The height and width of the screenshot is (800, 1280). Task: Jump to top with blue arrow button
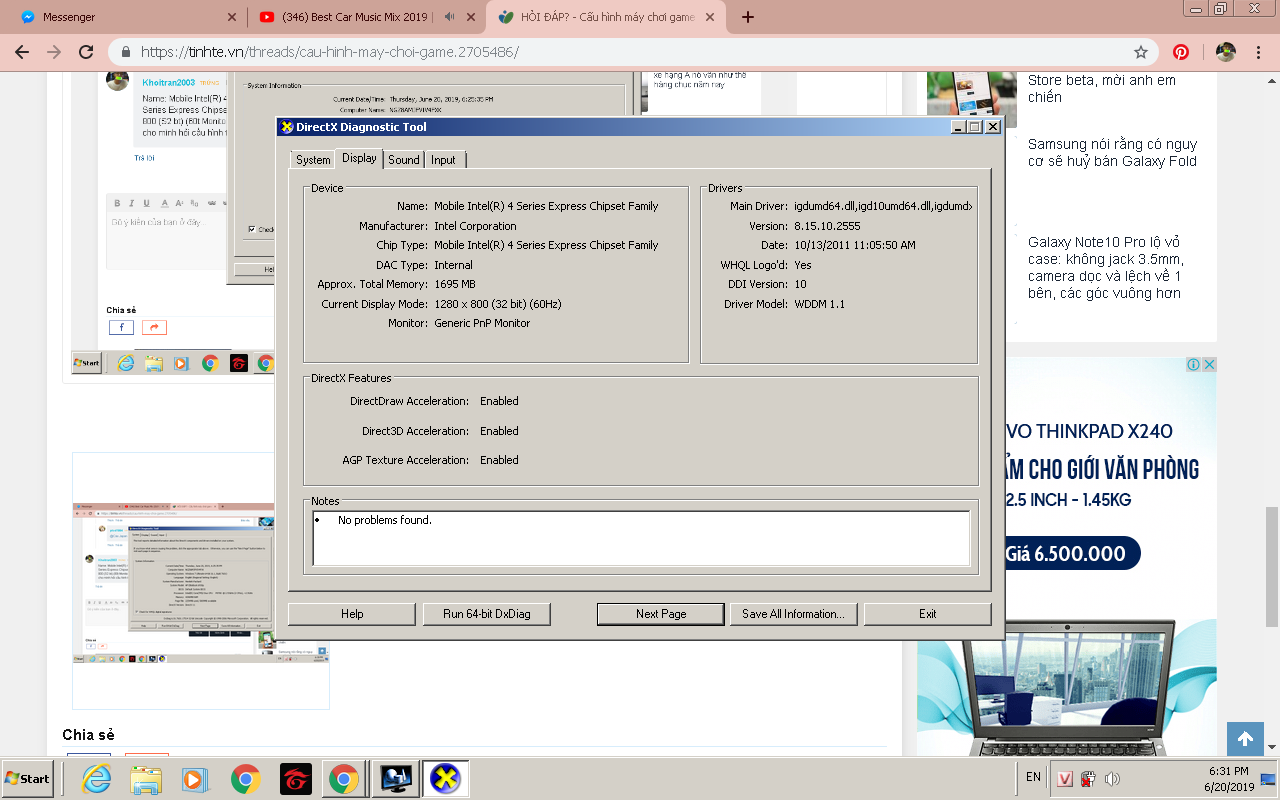(1245, 739)
